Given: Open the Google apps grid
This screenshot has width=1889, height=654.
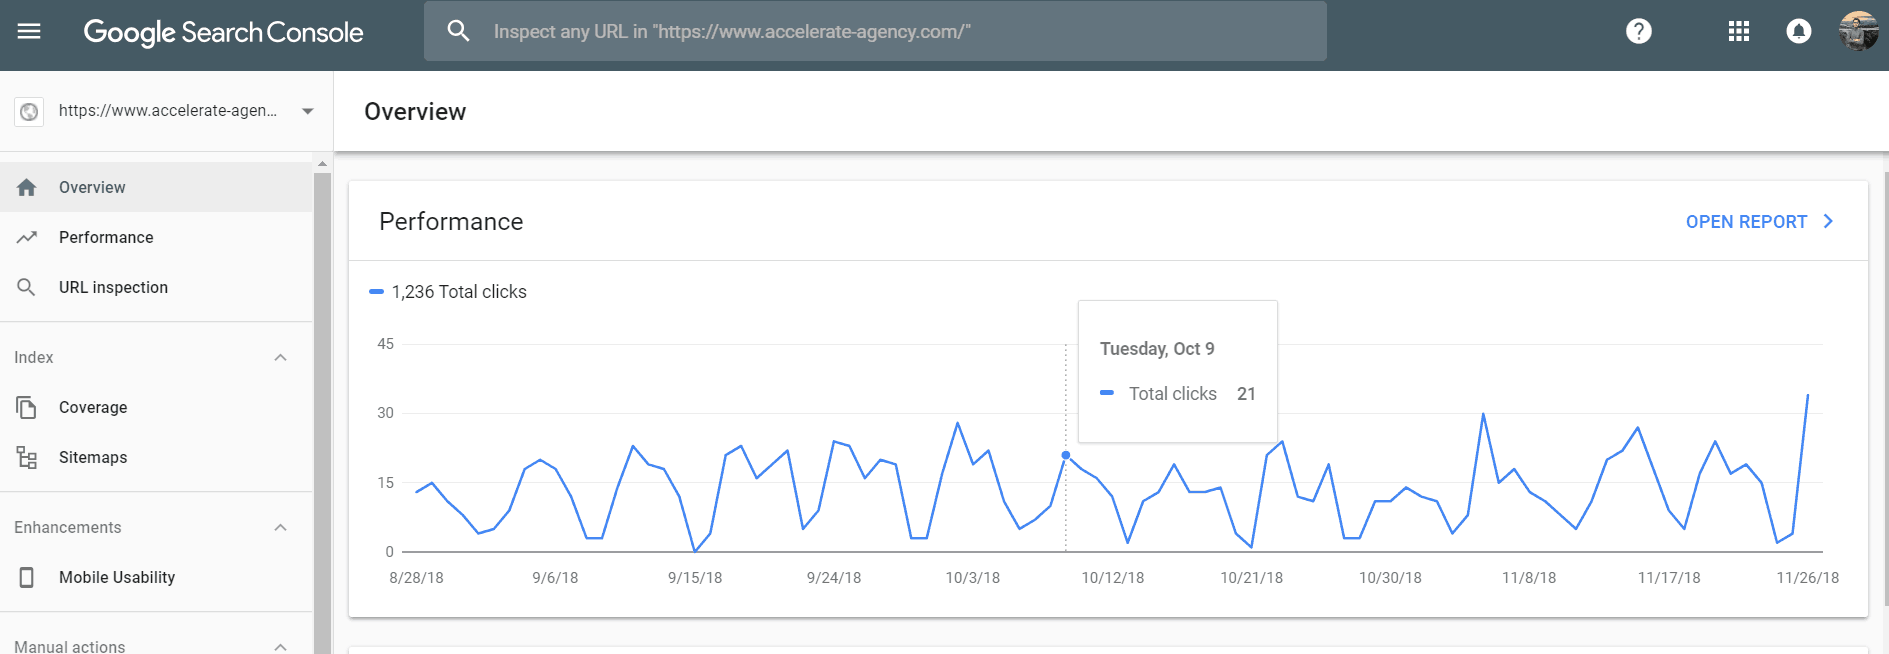Looking at the screenshot, I should pos(1738,31).
